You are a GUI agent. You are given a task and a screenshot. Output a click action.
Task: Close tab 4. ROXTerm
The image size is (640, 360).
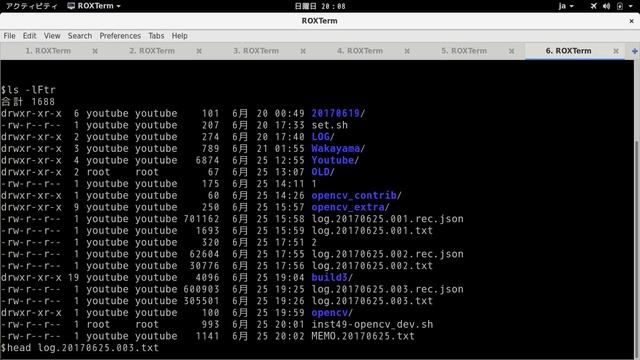(x=407, y=51)
